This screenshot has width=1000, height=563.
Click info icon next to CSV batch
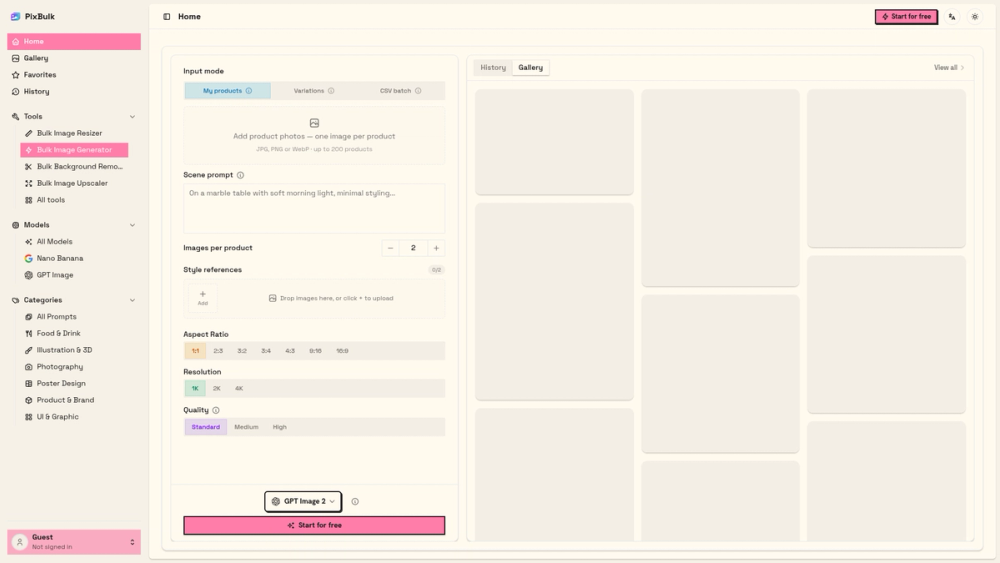coord(418,91)
